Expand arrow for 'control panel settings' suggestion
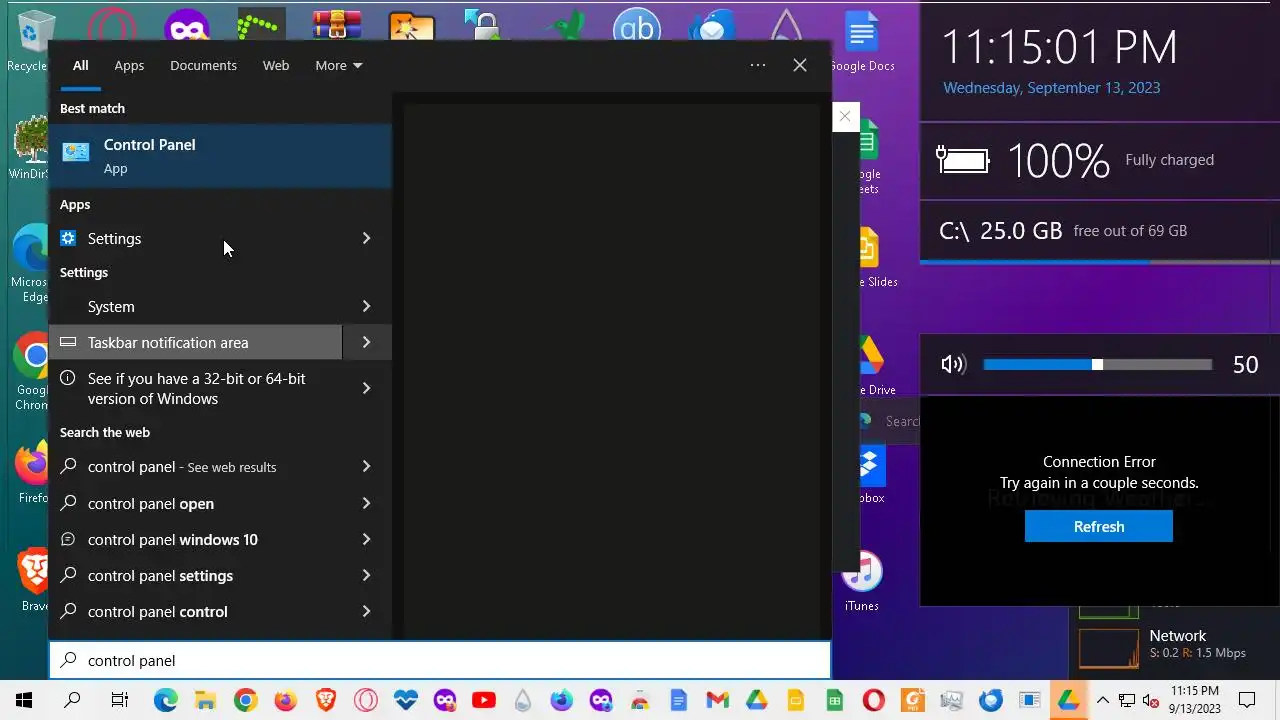Viewport: 1280px width, 720px height. coord(366,575)
